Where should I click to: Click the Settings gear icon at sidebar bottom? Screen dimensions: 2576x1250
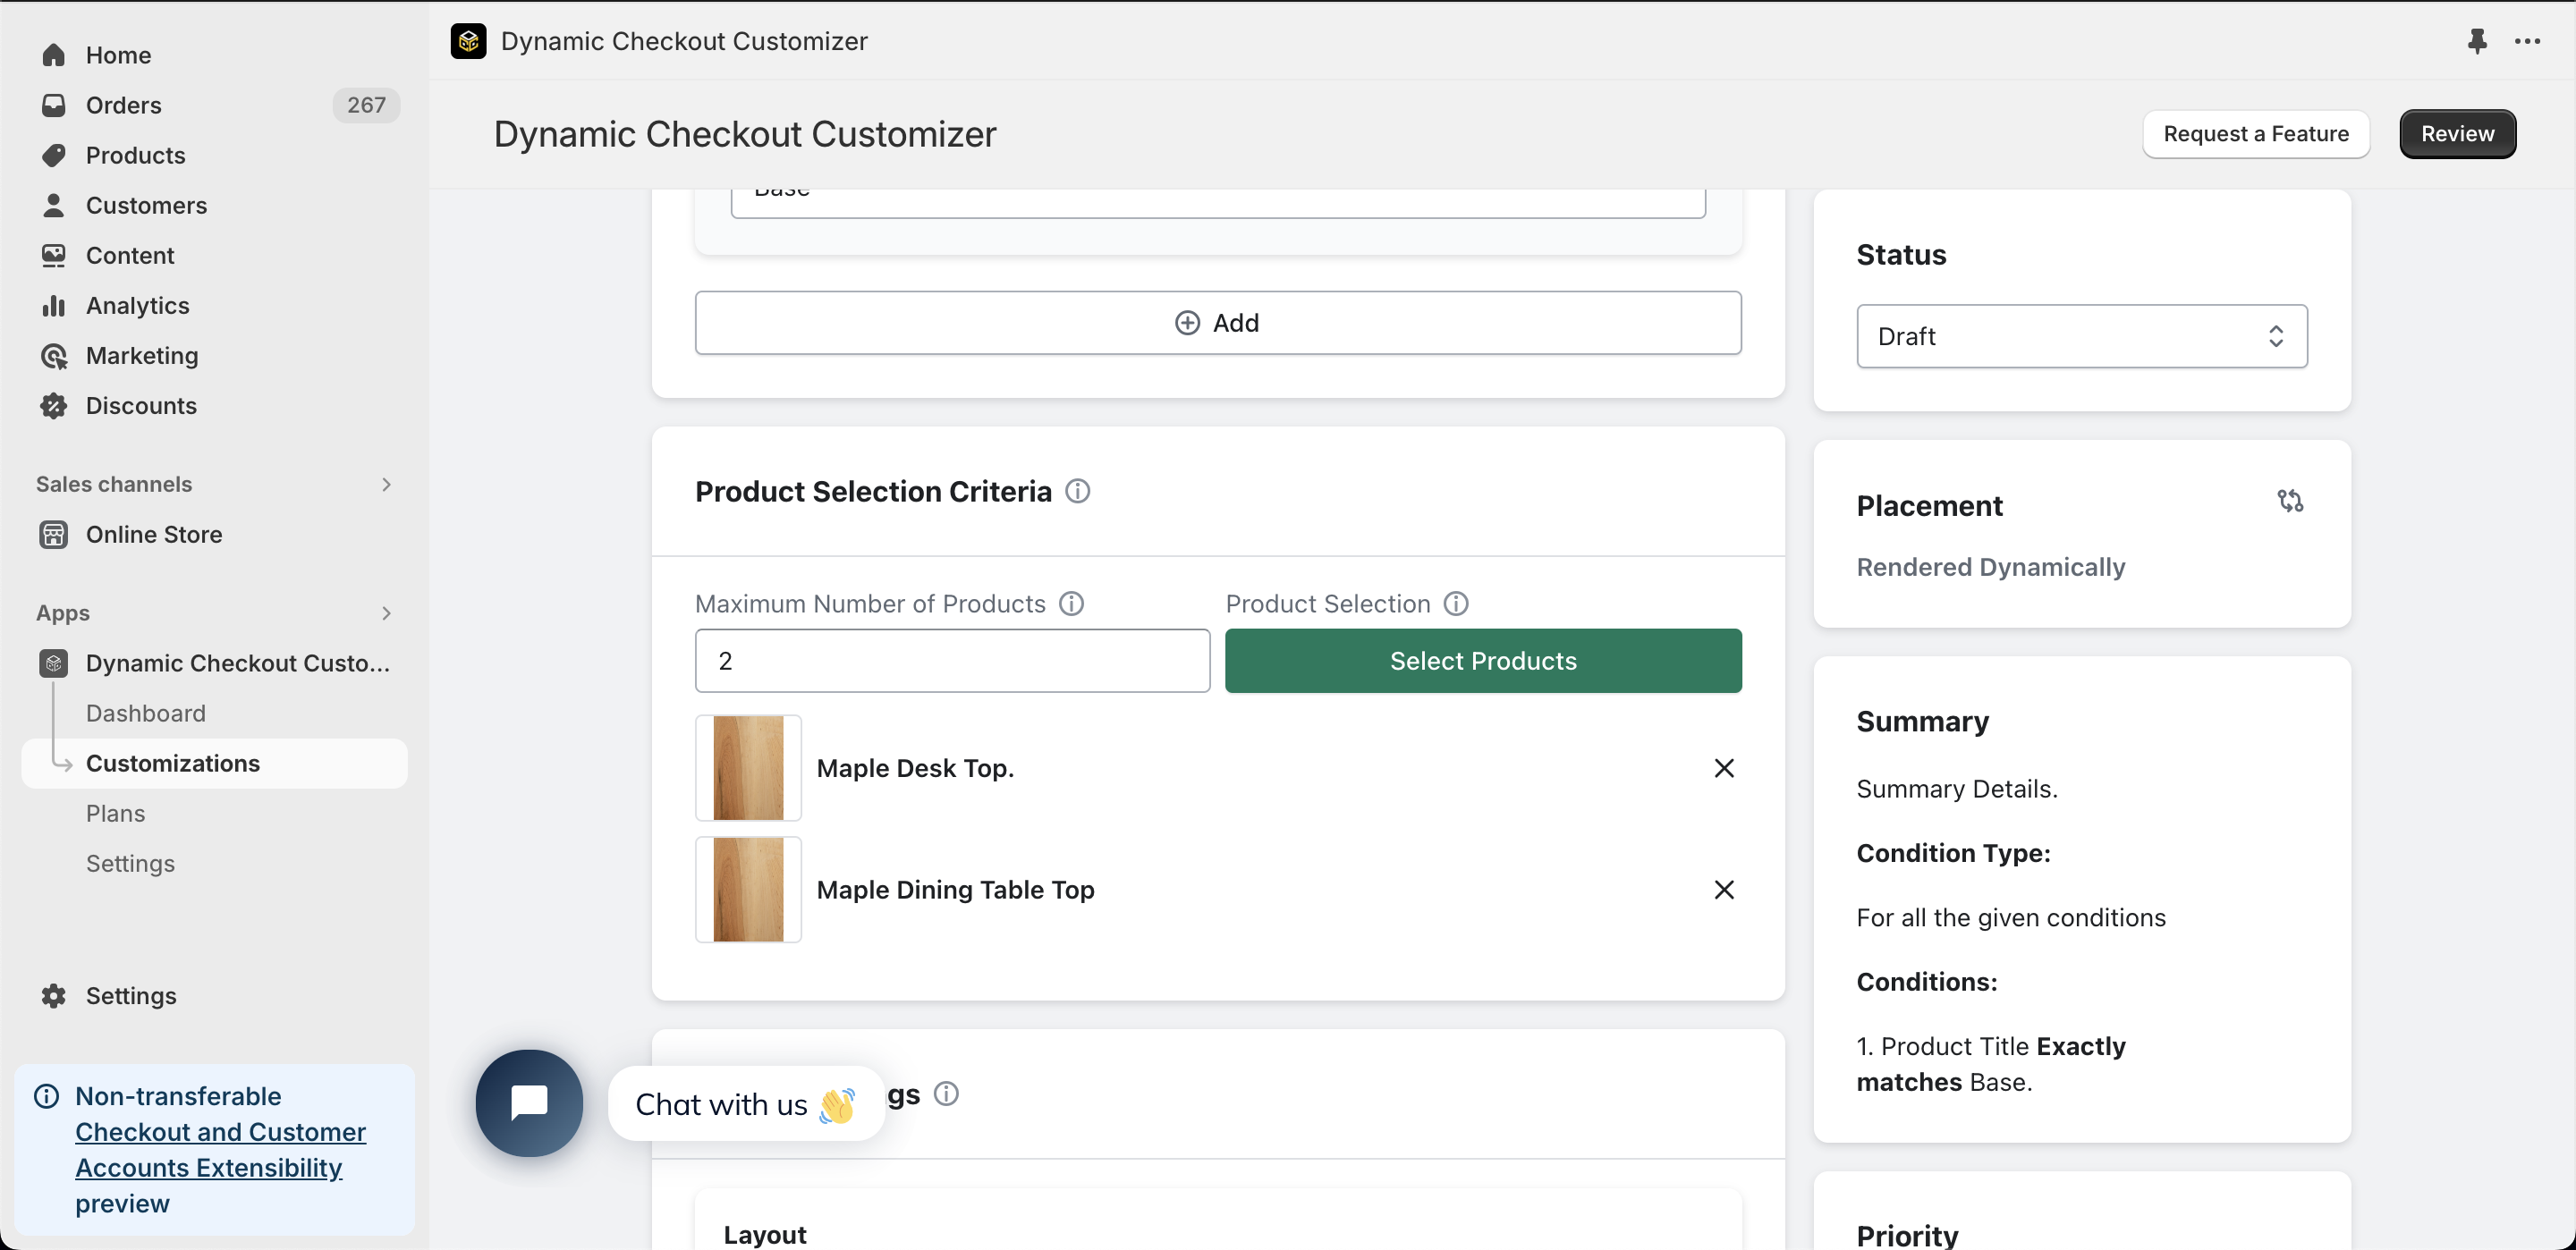(54, 995)
